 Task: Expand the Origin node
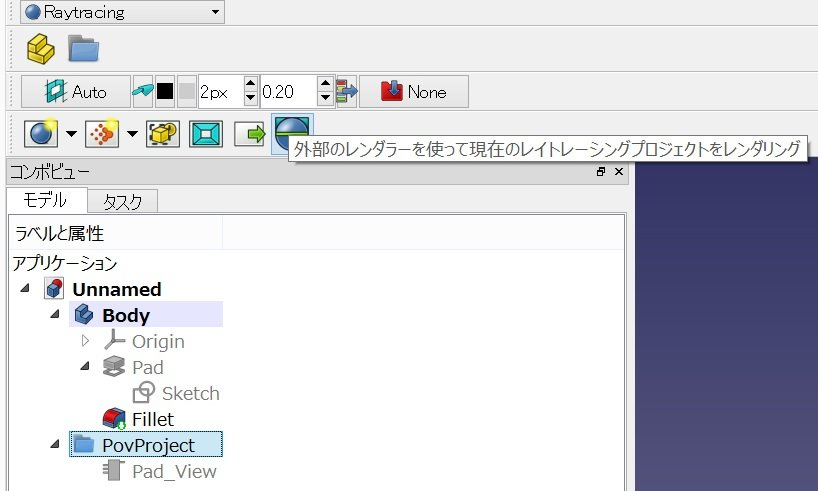coord(86,341)
